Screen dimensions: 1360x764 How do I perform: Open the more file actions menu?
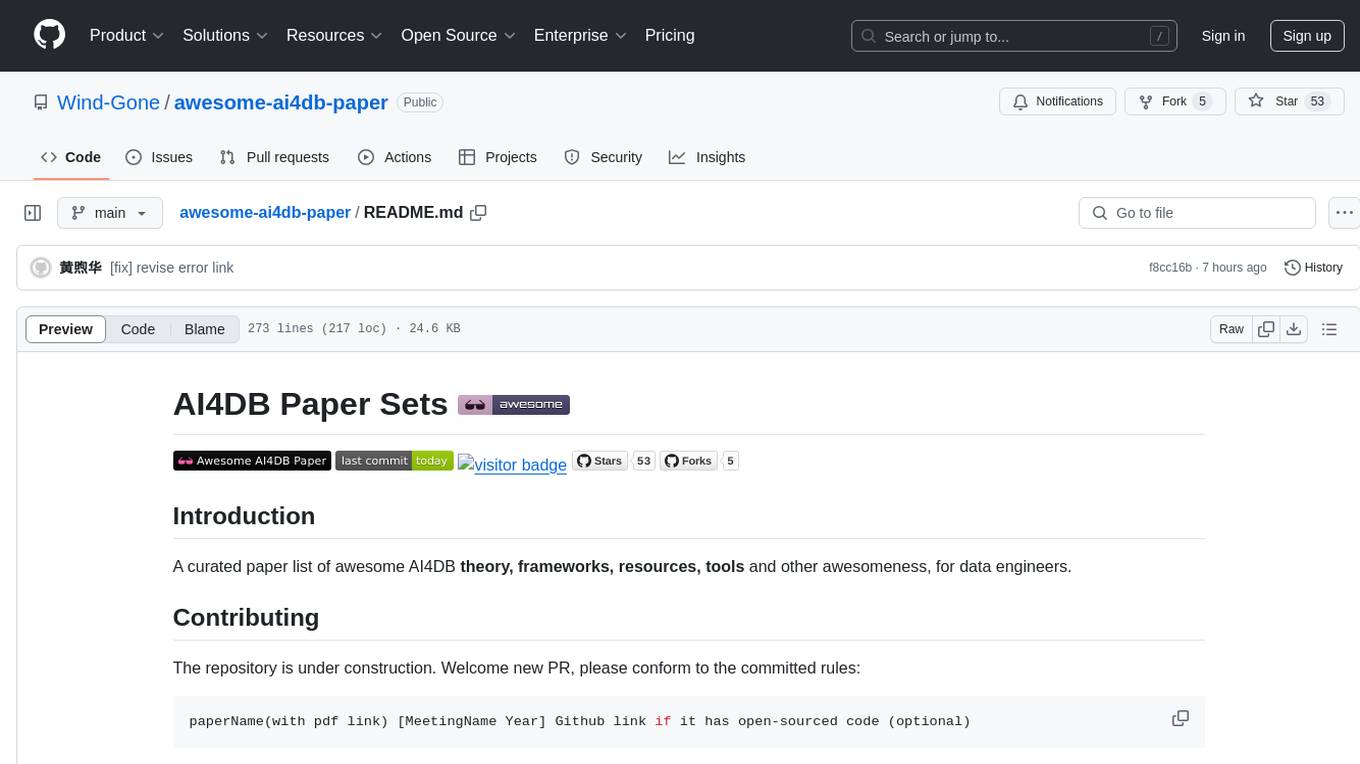click(1344, 213)
